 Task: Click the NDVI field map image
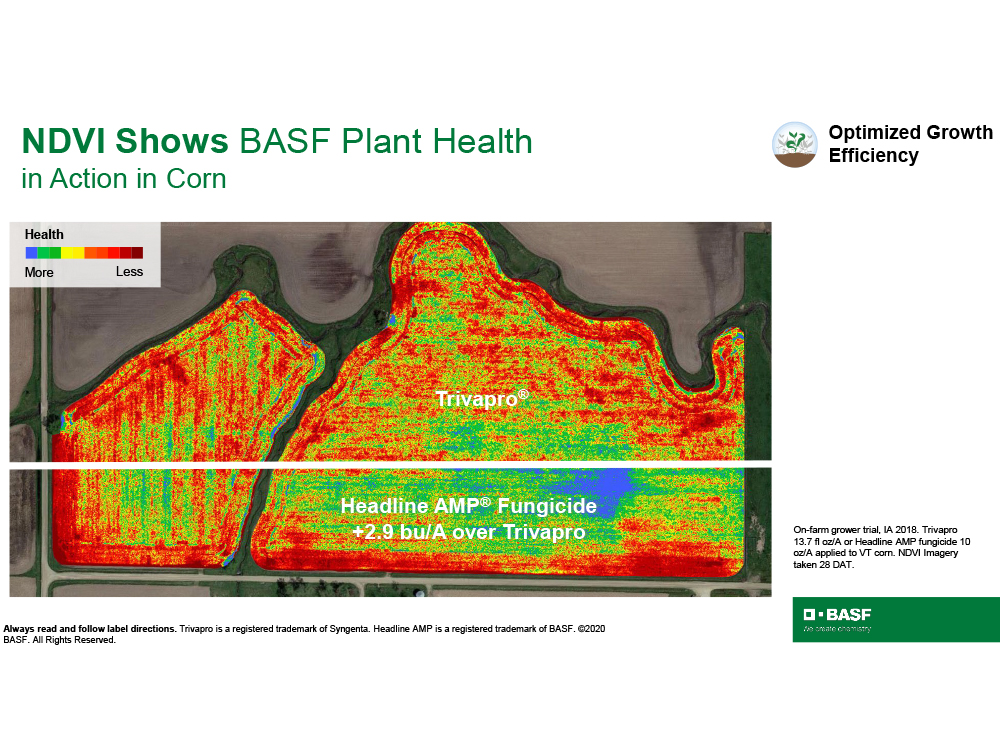[390, 409]
